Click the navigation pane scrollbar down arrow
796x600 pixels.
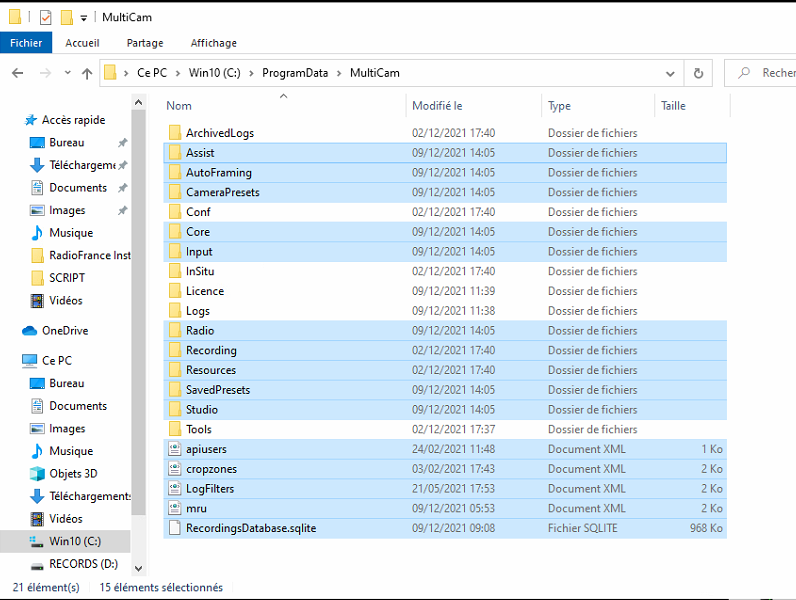point(139,568)
